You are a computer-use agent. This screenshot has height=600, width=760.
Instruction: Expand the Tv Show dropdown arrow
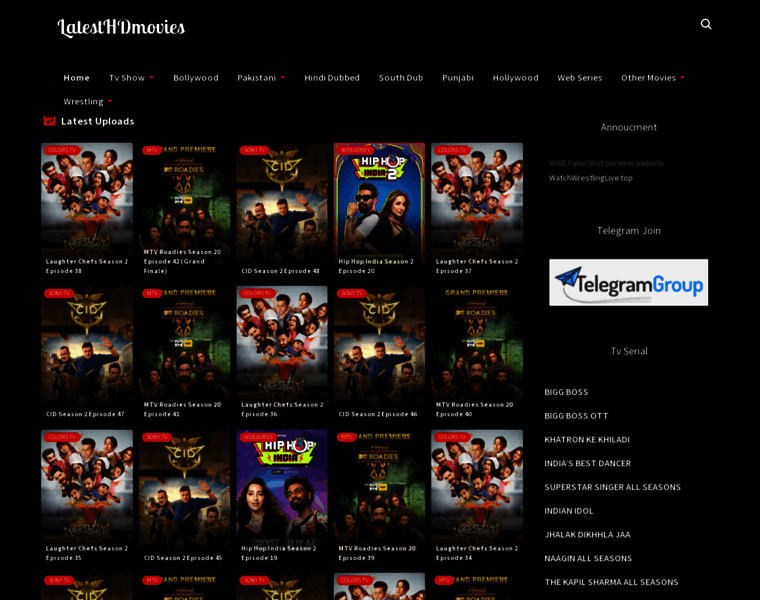point(152,78)
